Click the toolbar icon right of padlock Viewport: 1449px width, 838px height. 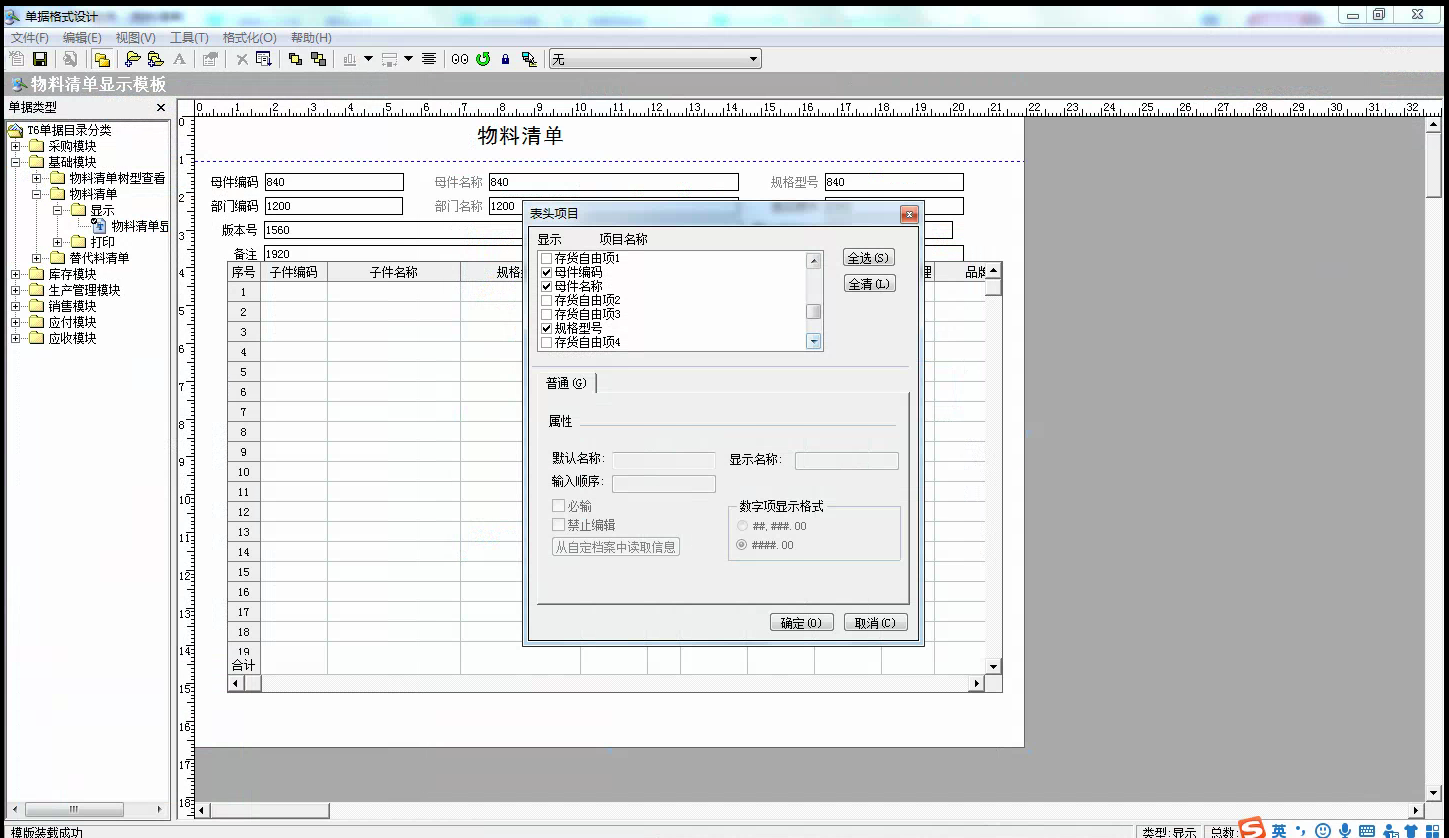(x=529, y=59)
